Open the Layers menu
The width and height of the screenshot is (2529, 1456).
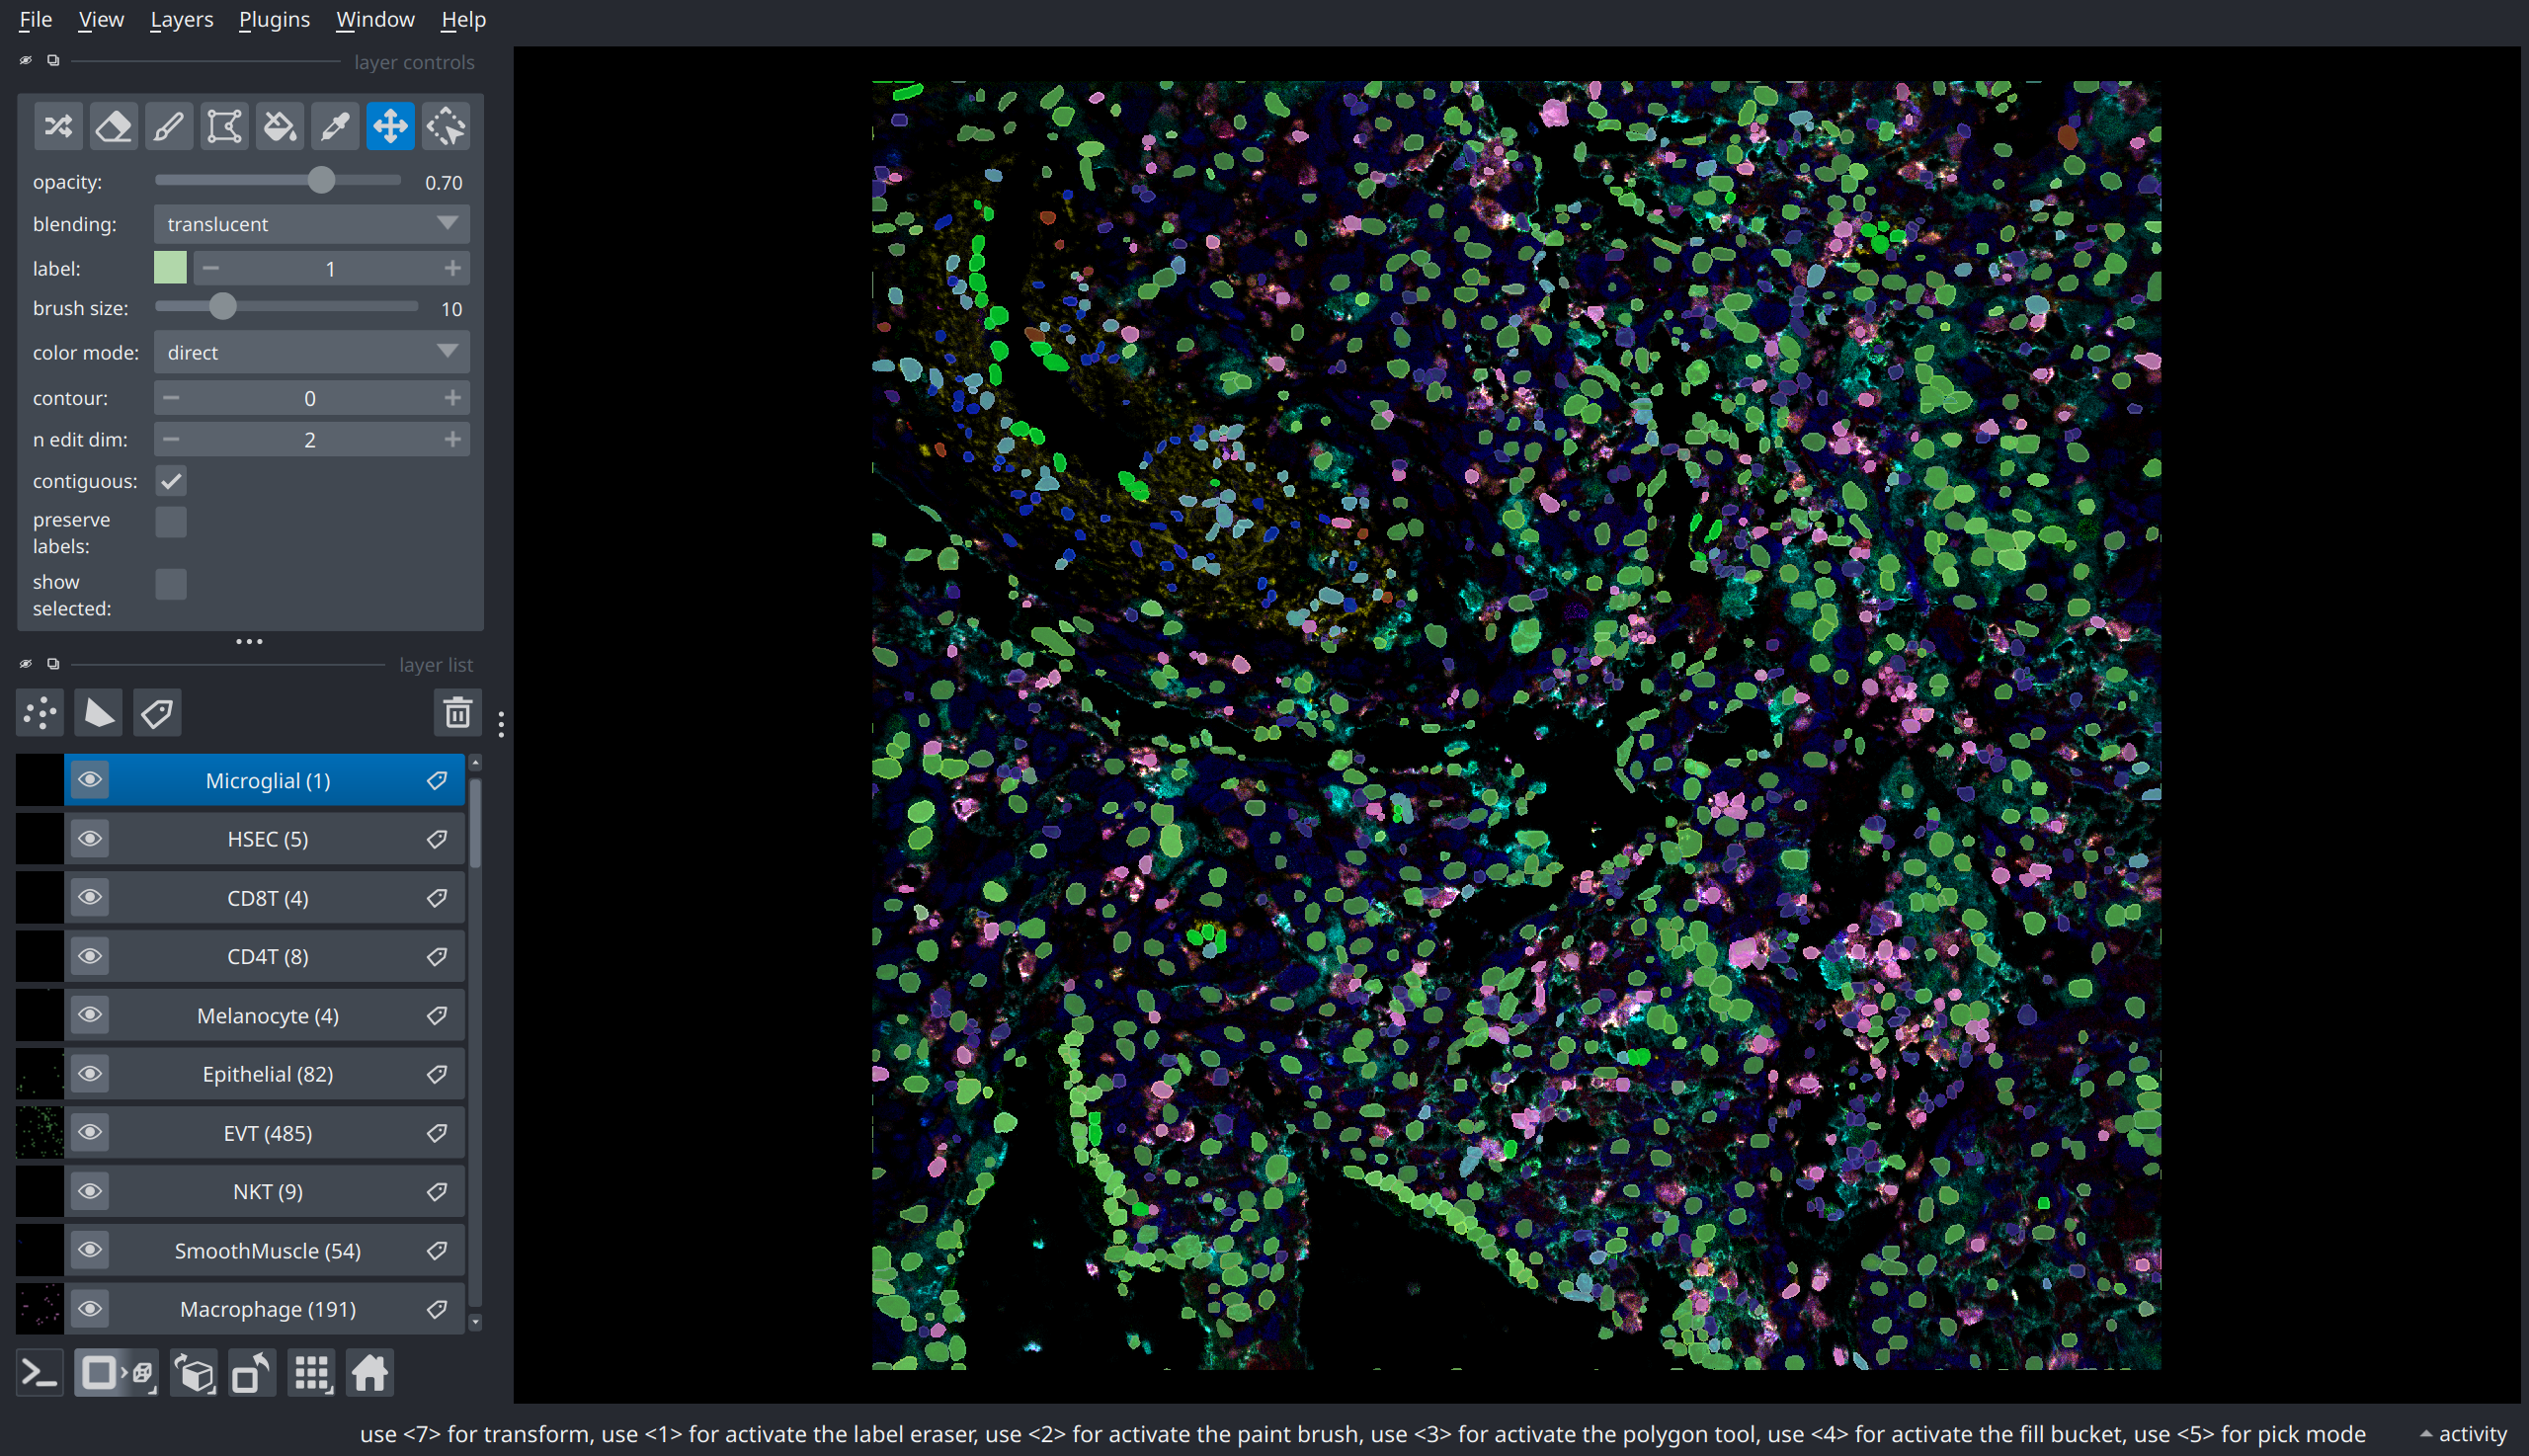click(181, 19)
